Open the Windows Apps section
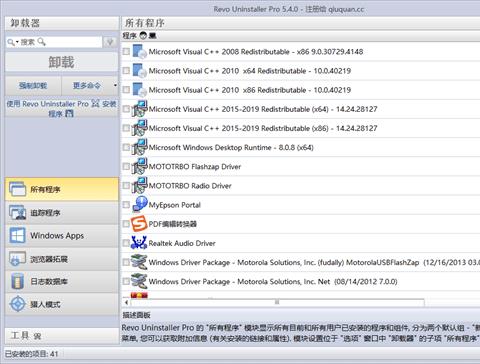This screenshot has width=480, height=364. click(62, 236)
